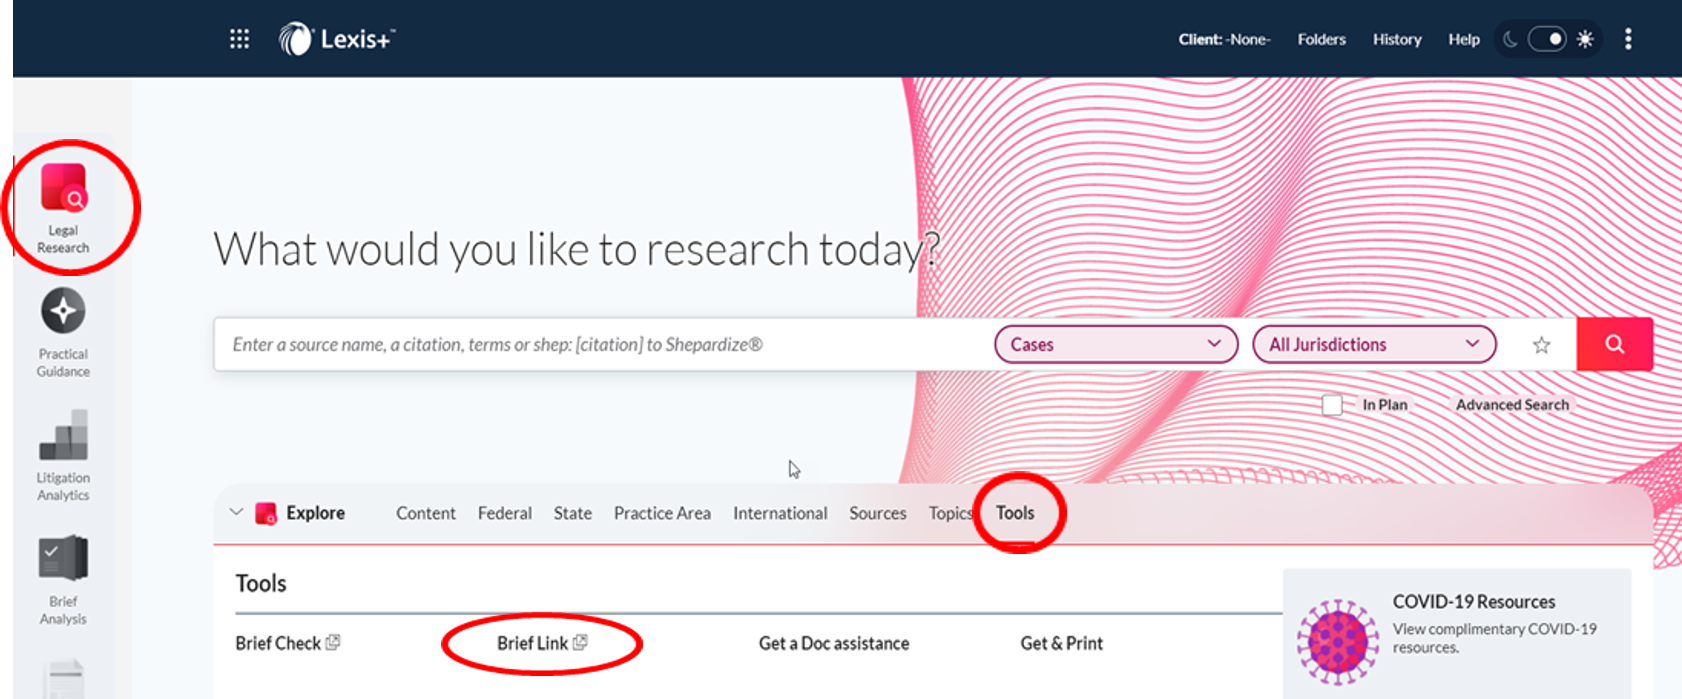1682x699 pixels.
Task: Select the State tab
Action: (x=573, y=513)
